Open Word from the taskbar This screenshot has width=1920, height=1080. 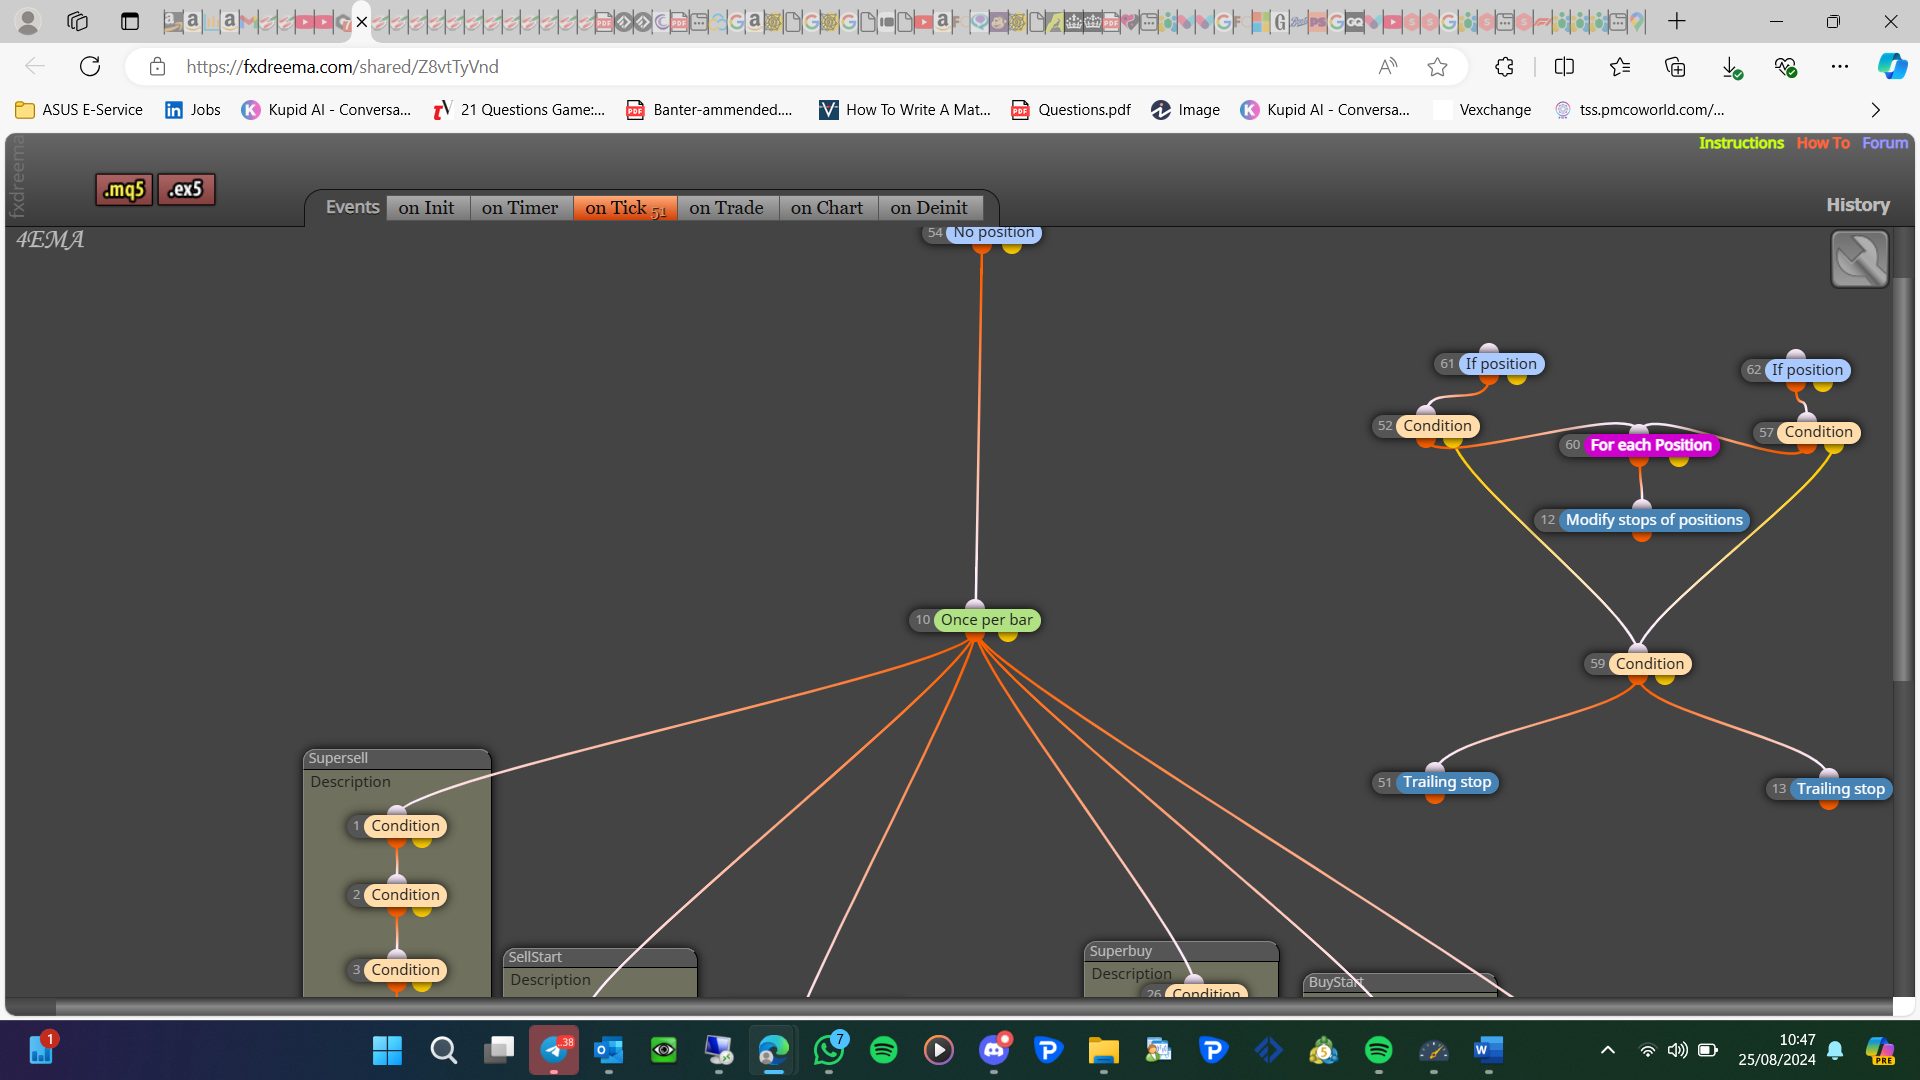tap(1488, 1050)
